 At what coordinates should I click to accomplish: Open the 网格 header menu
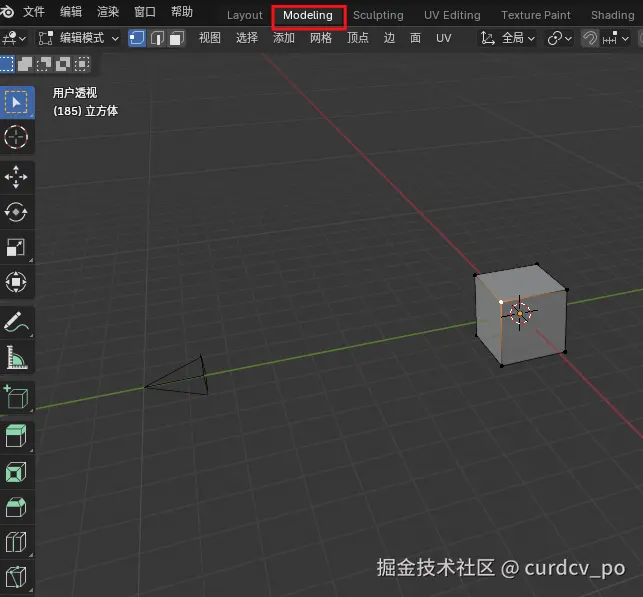point(321,38)
